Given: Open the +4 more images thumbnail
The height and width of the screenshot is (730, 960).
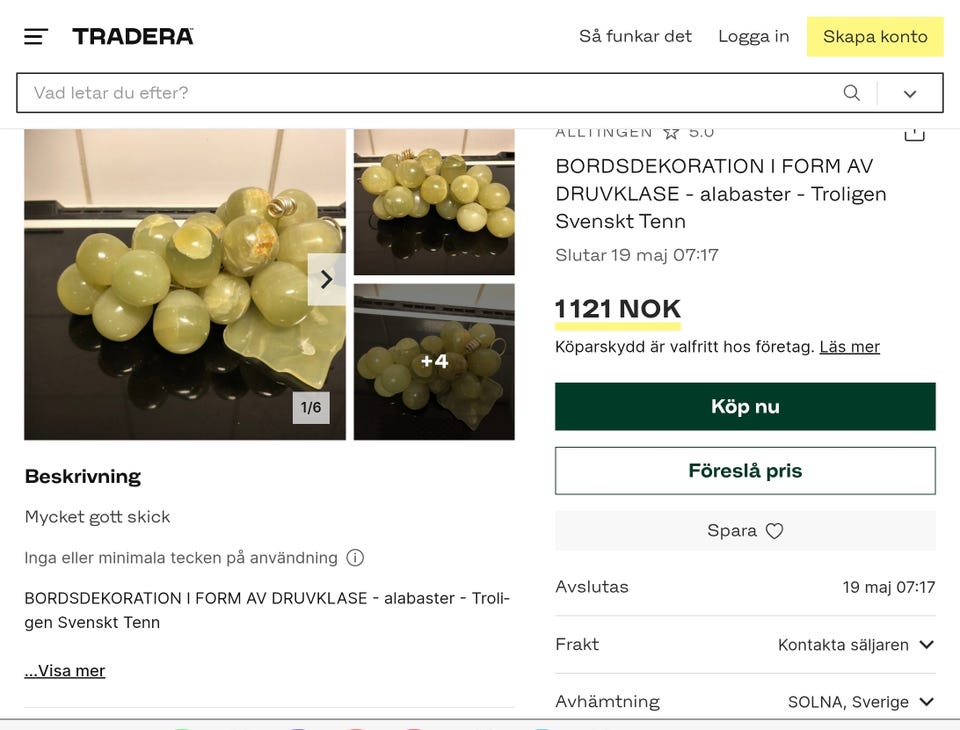Looking at the screenshot, I should 434,362.
